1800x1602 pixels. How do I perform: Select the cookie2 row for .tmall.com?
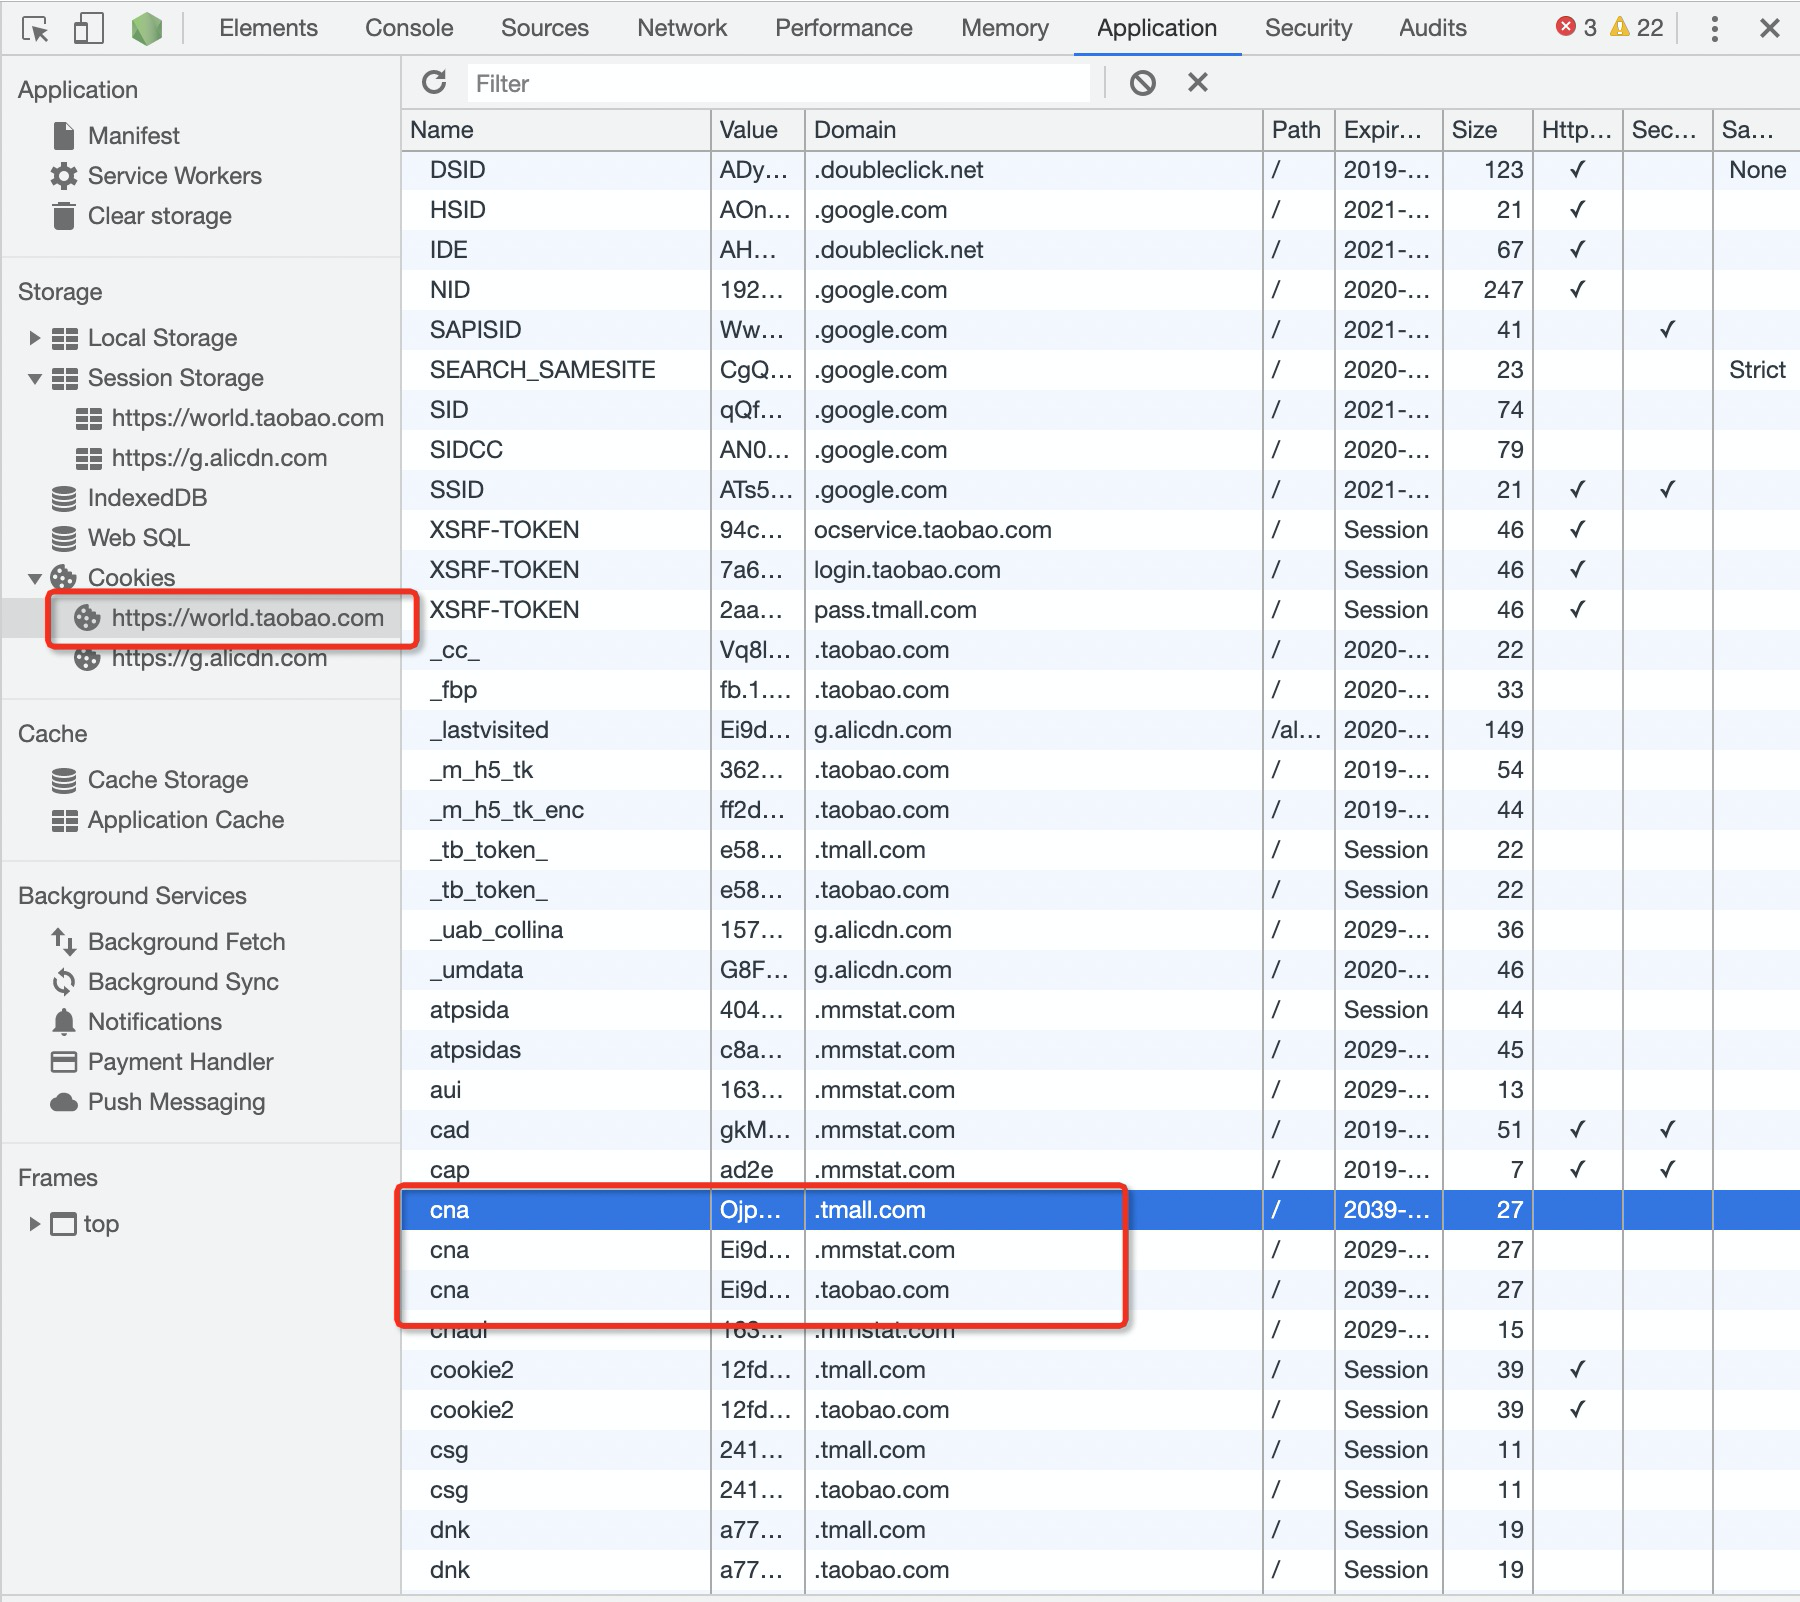(1100, 1370)
